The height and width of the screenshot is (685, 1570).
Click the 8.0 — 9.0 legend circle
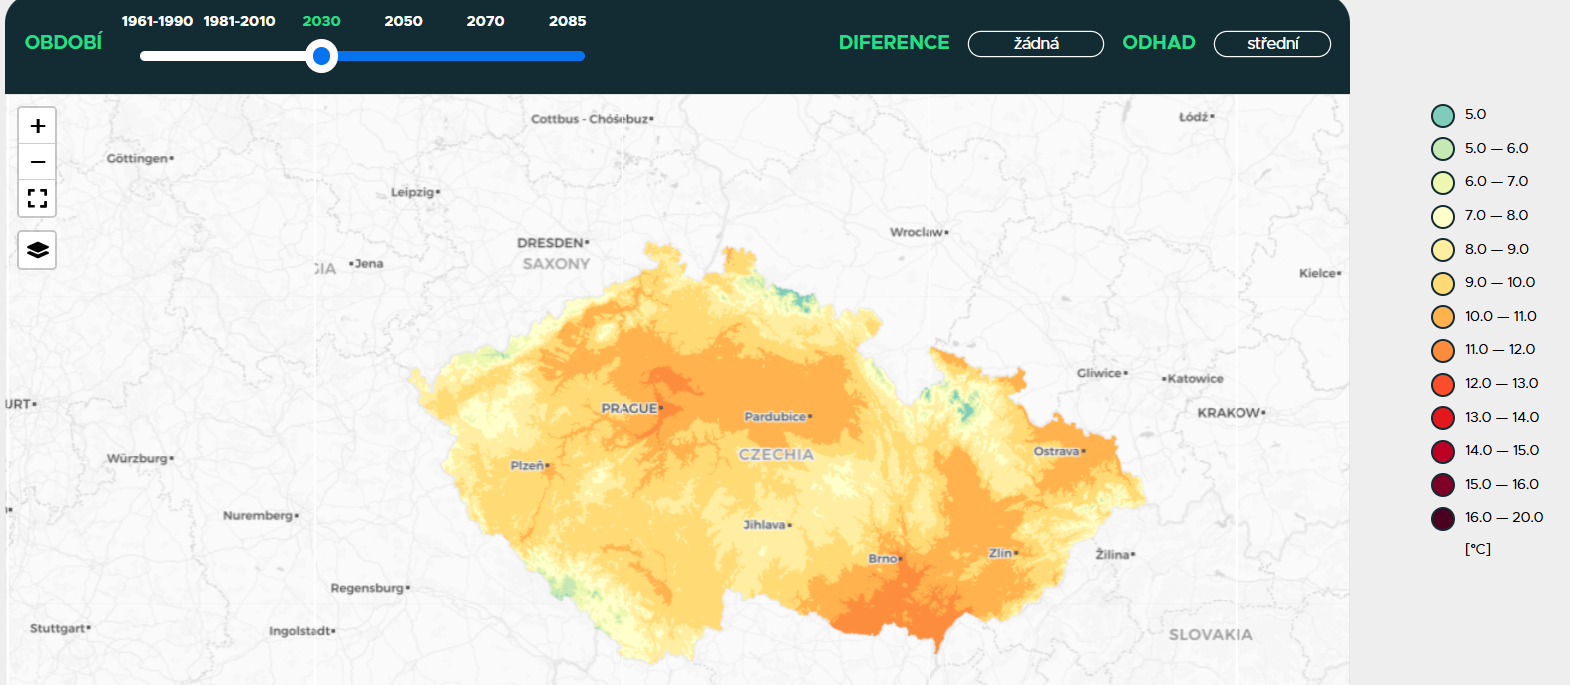click(1442, 250)
